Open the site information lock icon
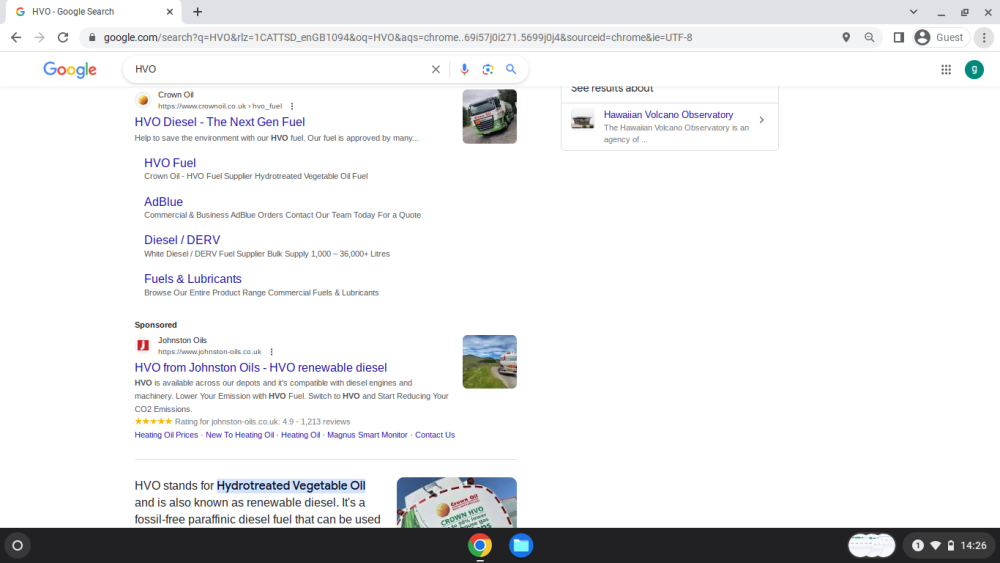This screenshot has width=1000, height=563. tap(92, 38)
